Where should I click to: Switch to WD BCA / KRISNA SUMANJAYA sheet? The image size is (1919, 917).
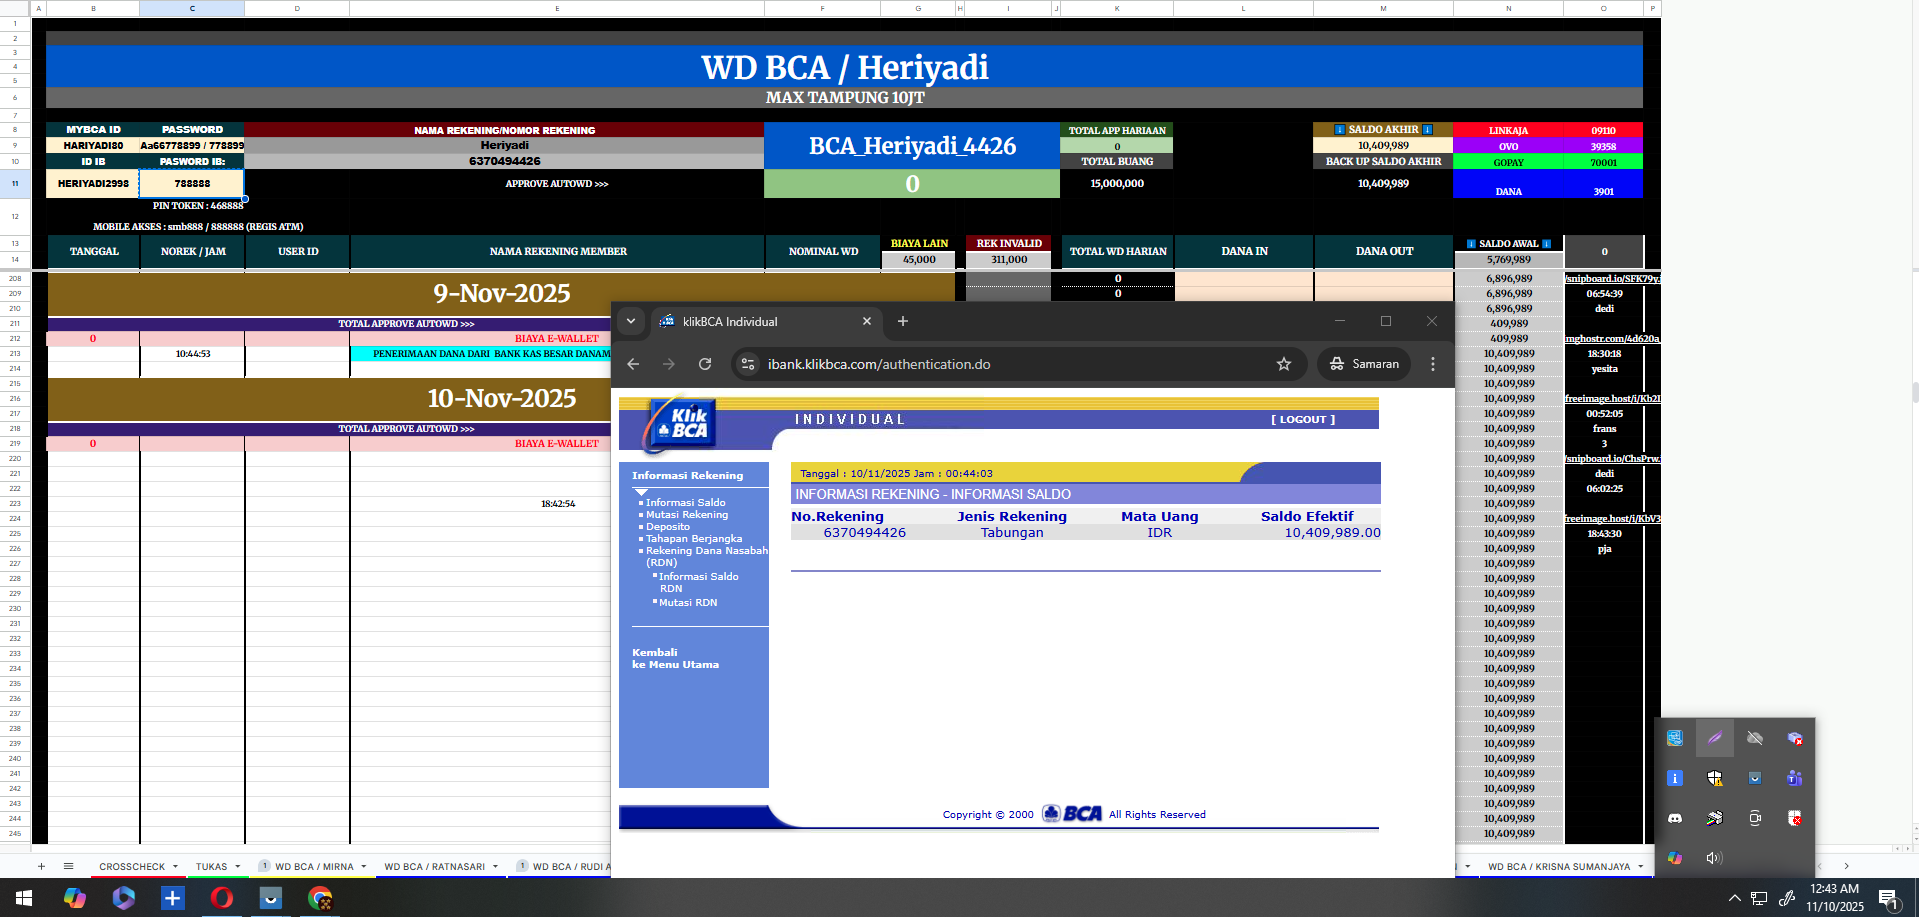1558,867
